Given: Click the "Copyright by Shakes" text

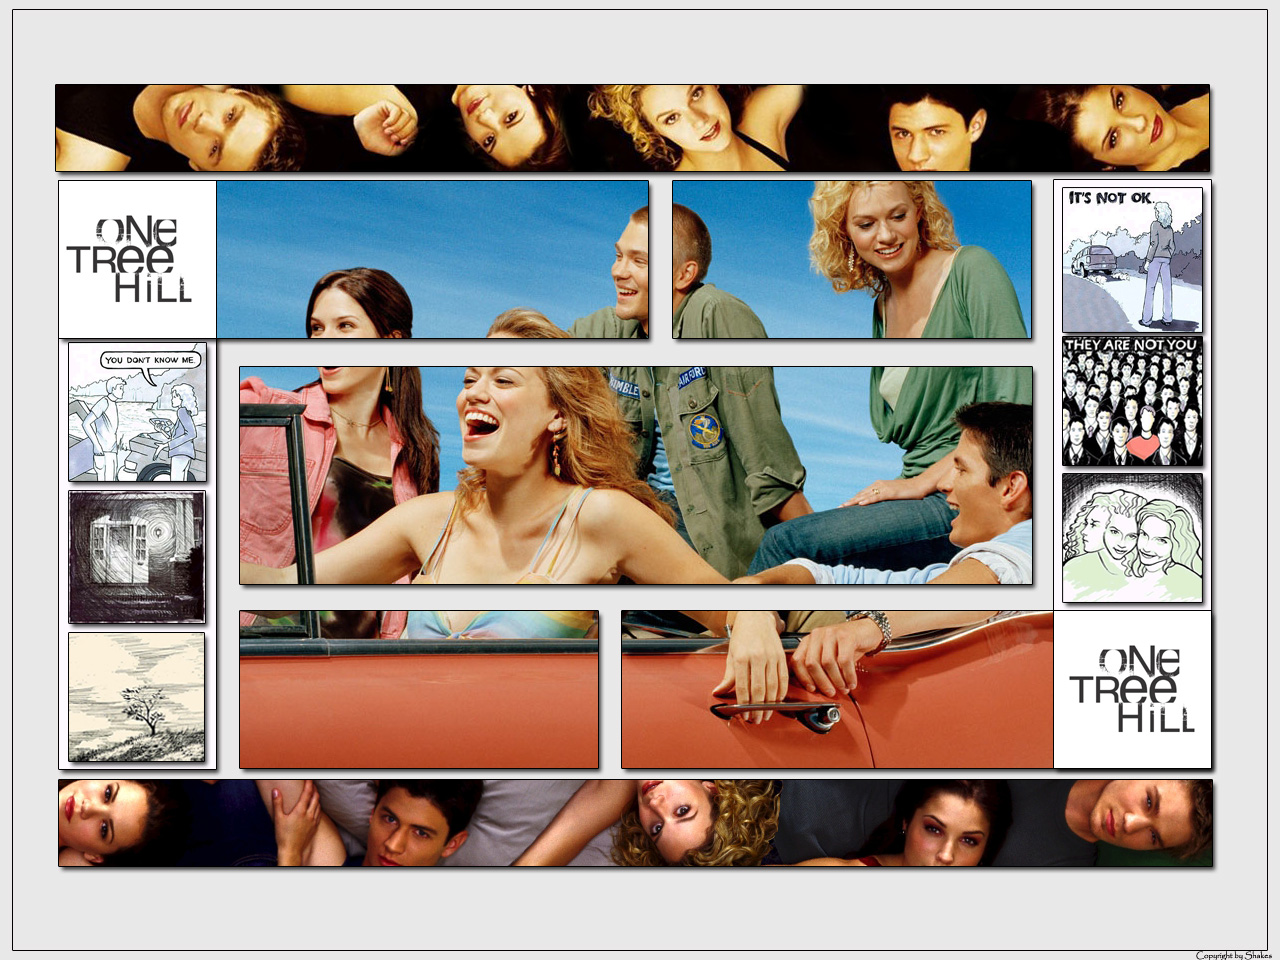Looking at the screenshot, I should pyautogui.click(x=1234, y=955).
